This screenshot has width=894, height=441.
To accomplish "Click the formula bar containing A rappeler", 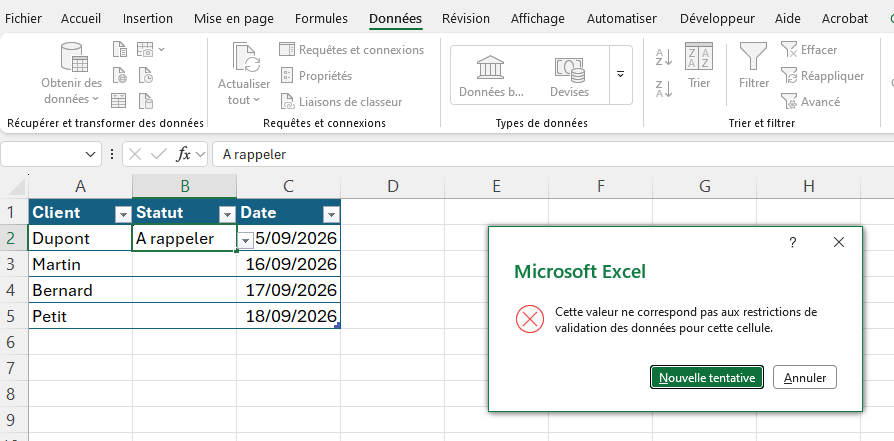I will tap(552, 154).
